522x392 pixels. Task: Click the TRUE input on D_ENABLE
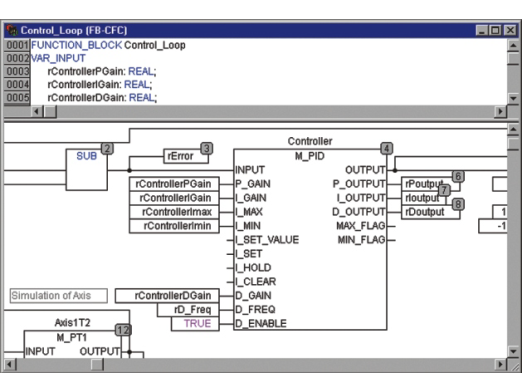(x=195, y=324)
